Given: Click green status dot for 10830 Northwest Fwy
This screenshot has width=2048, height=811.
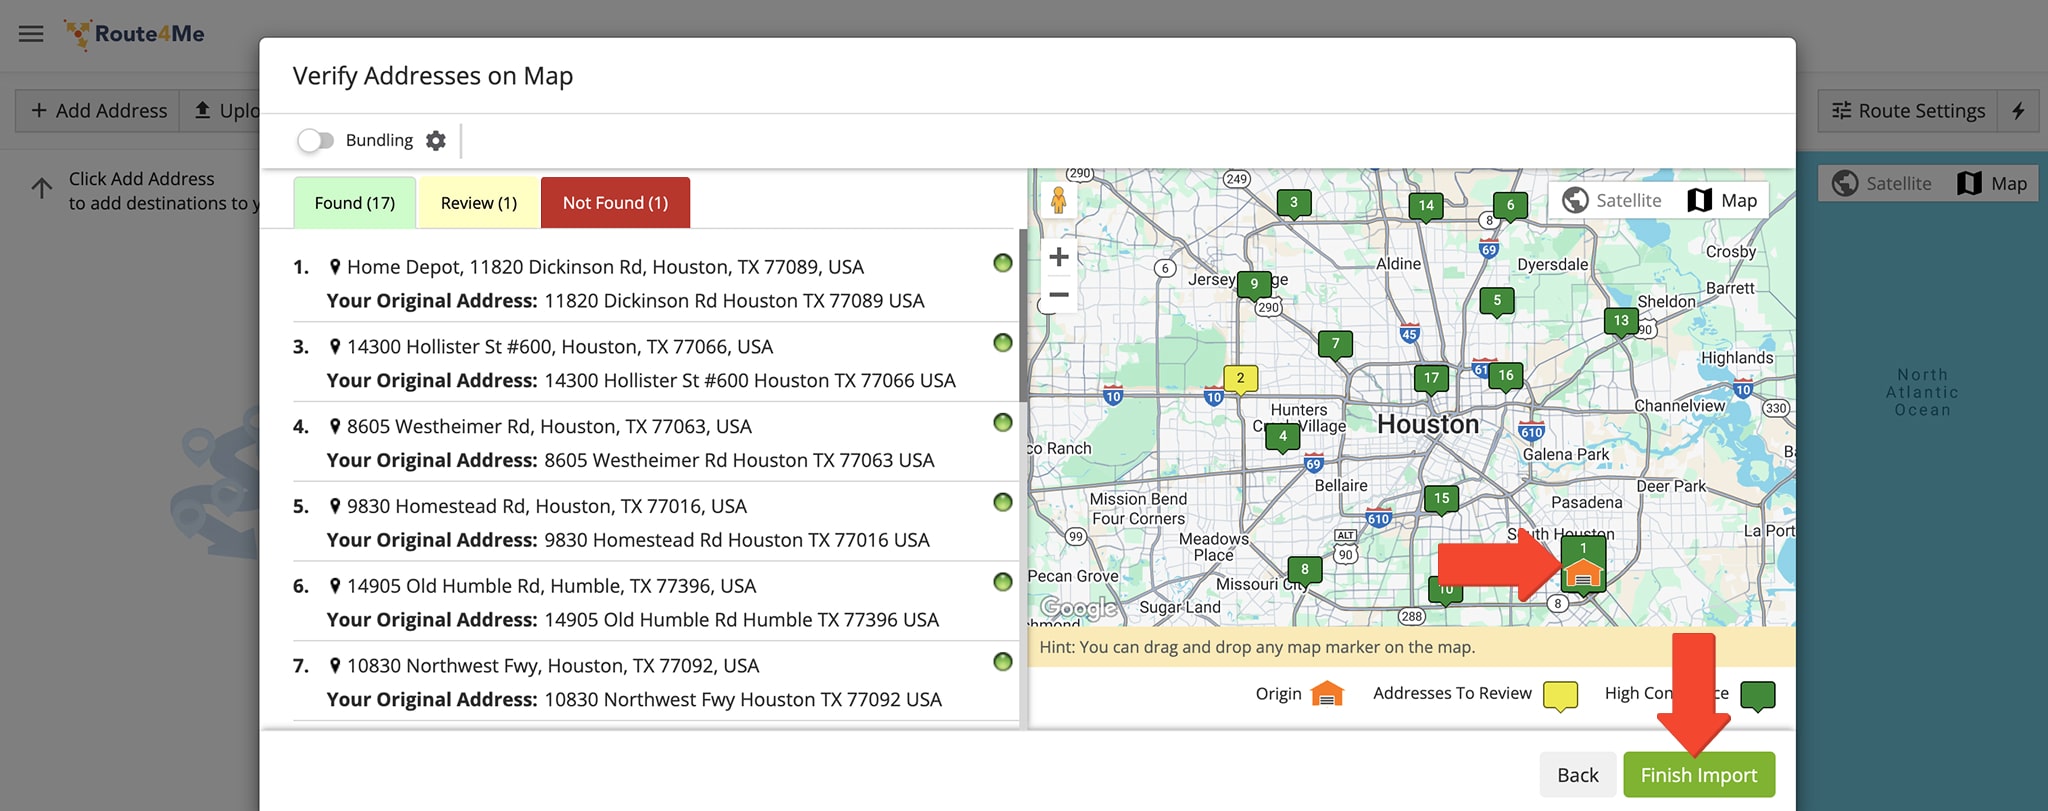Looking at the screenshot, I should click(x=1002, y=662).
